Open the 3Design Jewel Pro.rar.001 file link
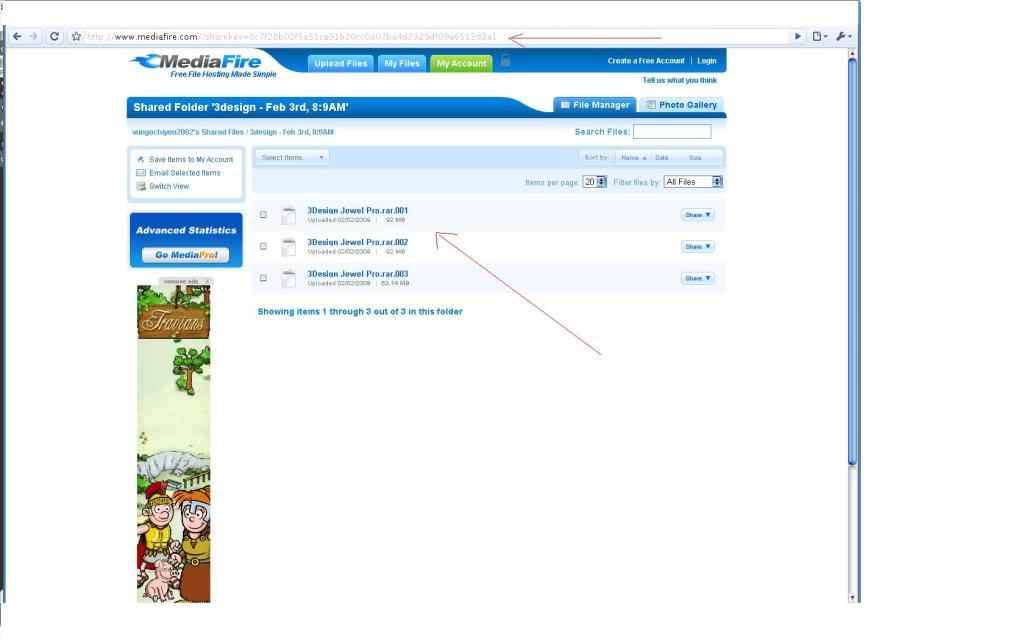This screenshot has width=1024, height=640. point(357,210)
